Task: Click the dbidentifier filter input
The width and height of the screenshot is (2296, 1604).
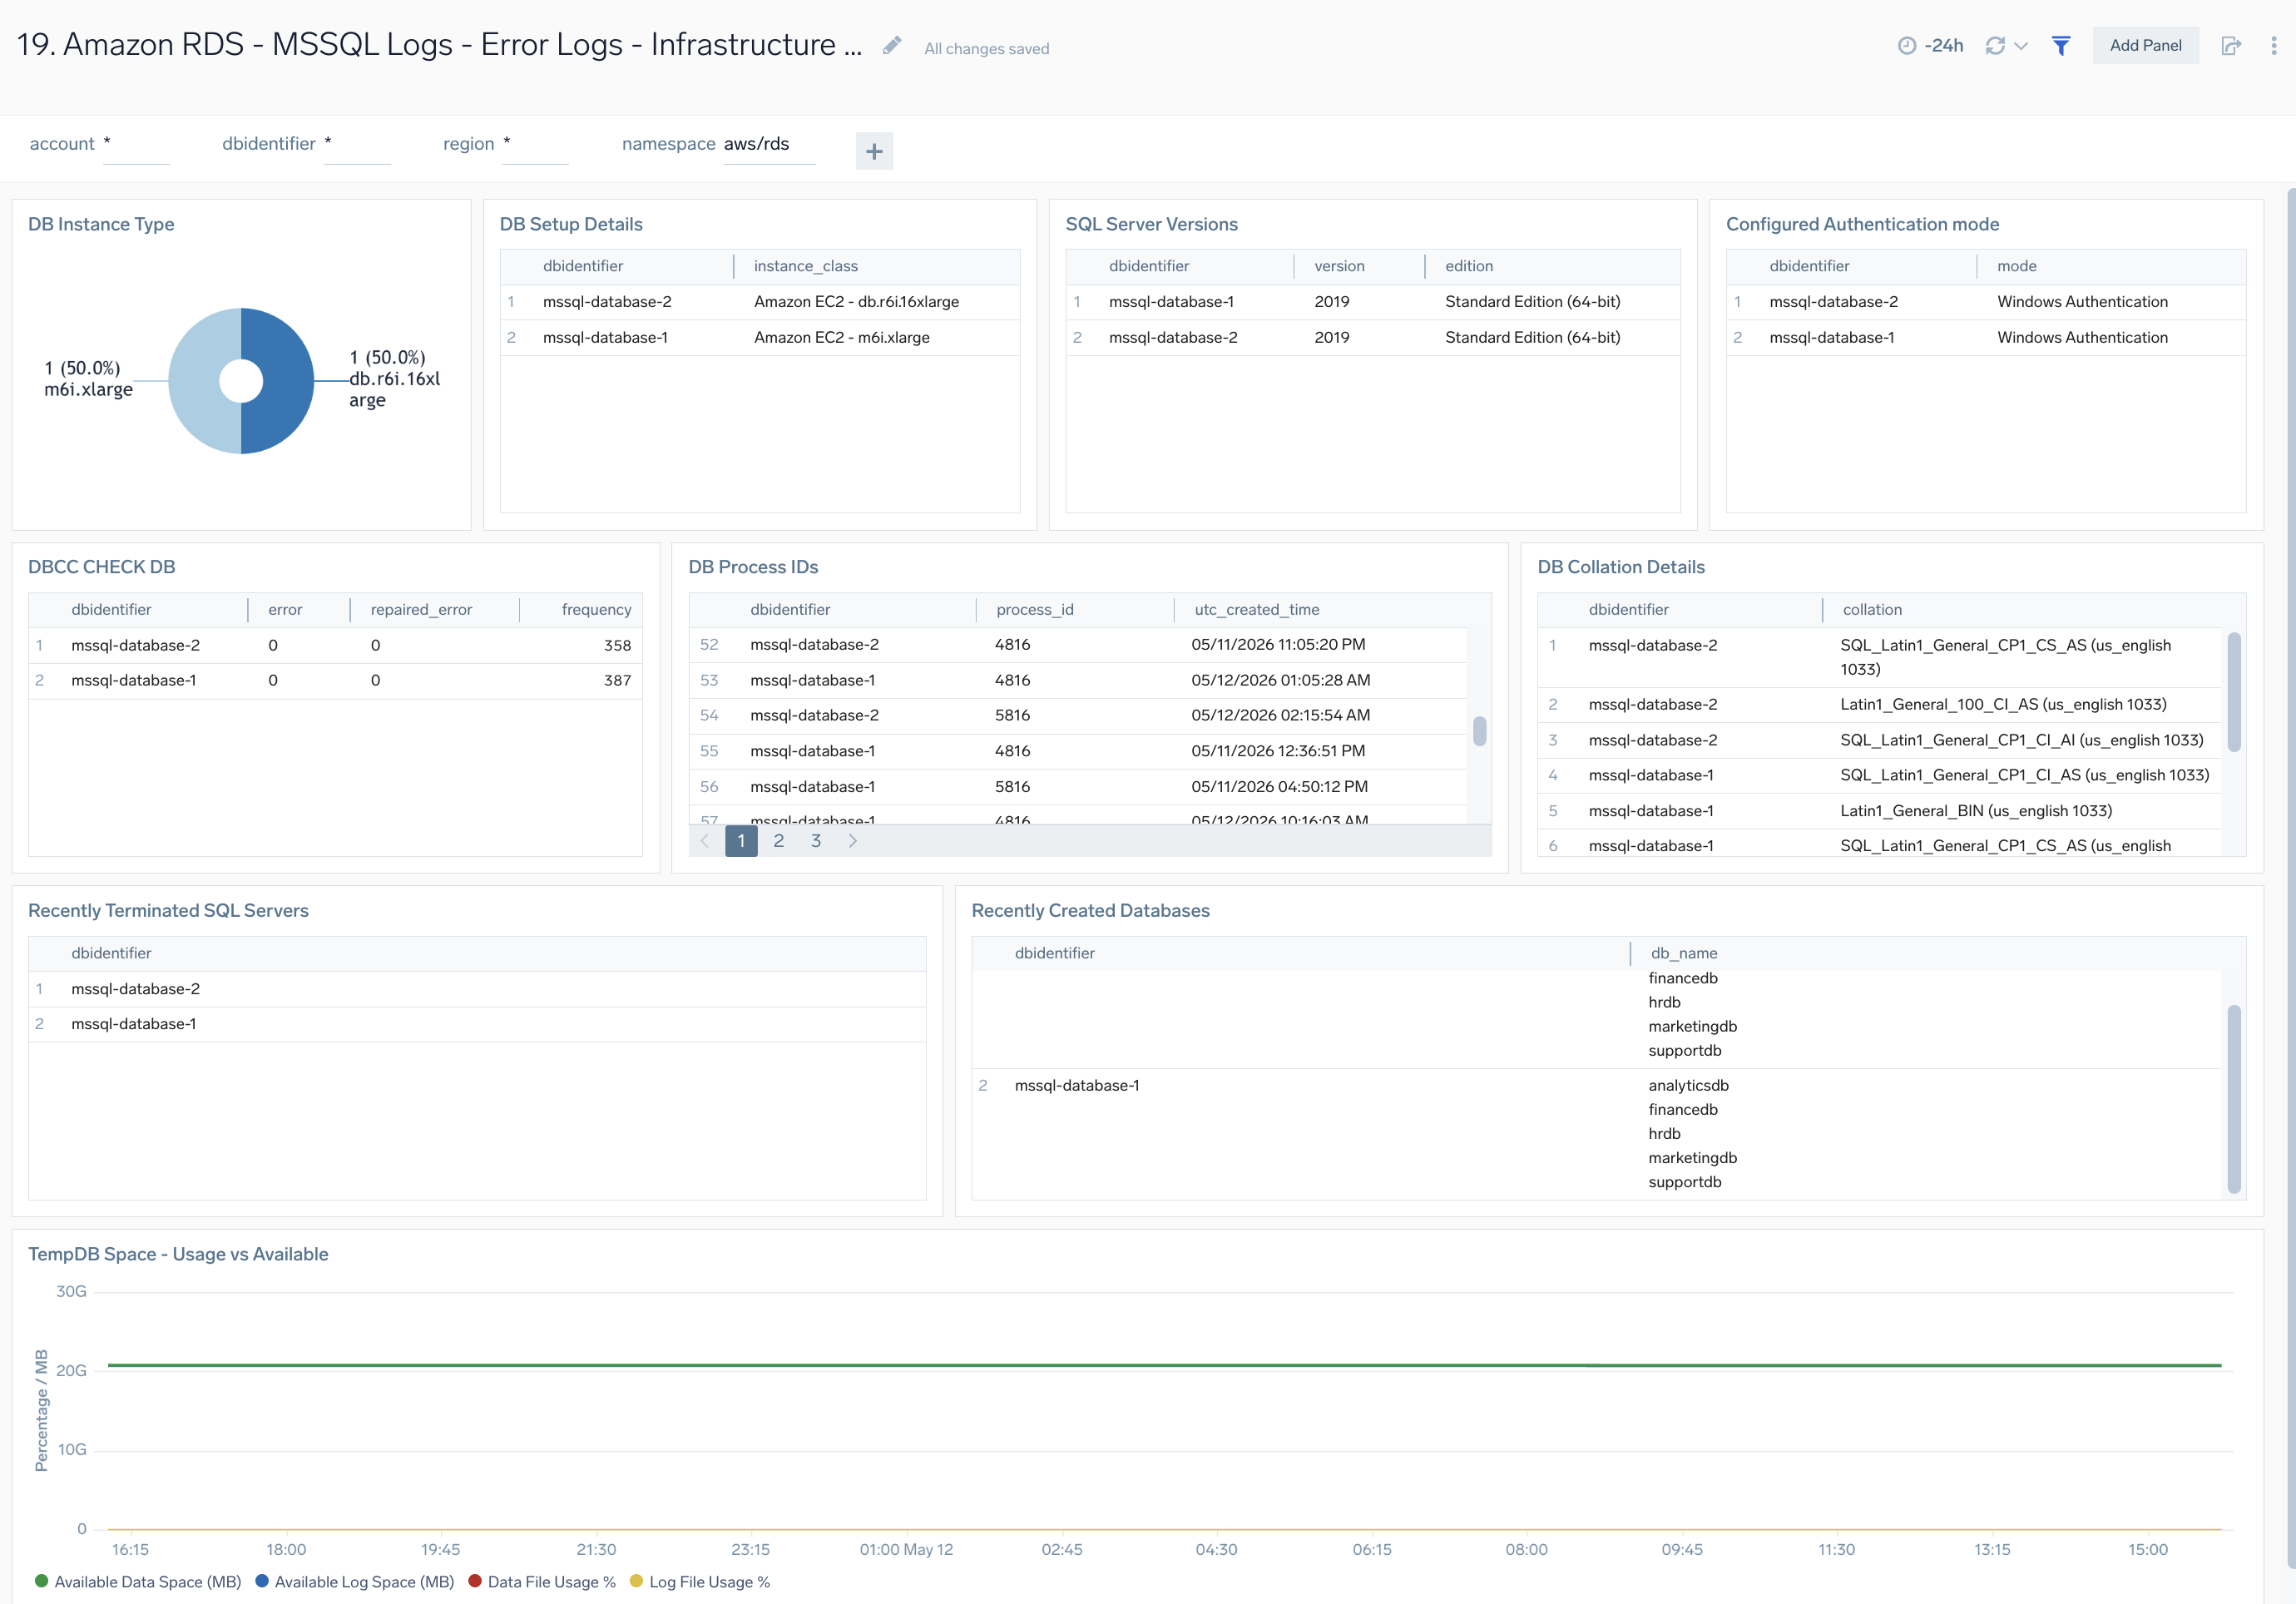Action: [357, 144]
